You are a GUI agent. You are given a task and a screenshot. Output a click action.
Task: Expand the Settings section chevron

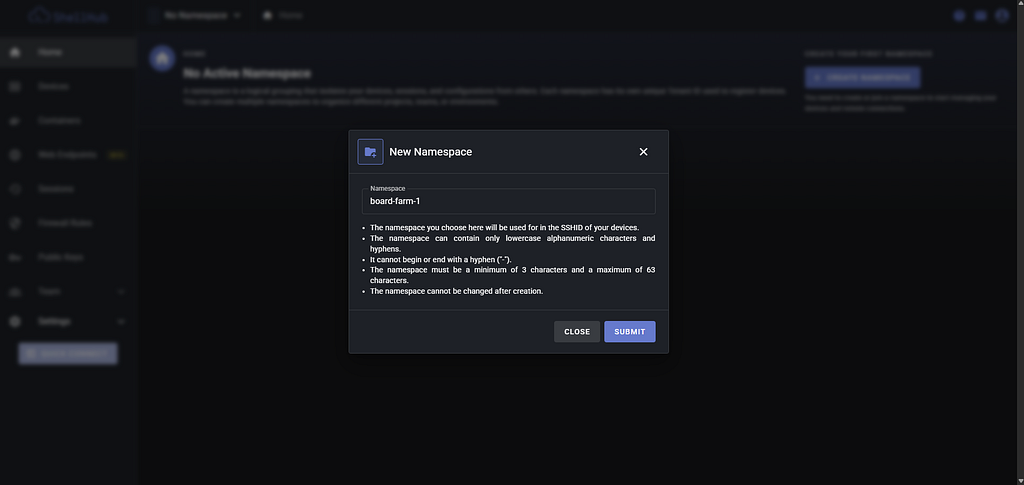click(x=121, y=321)
